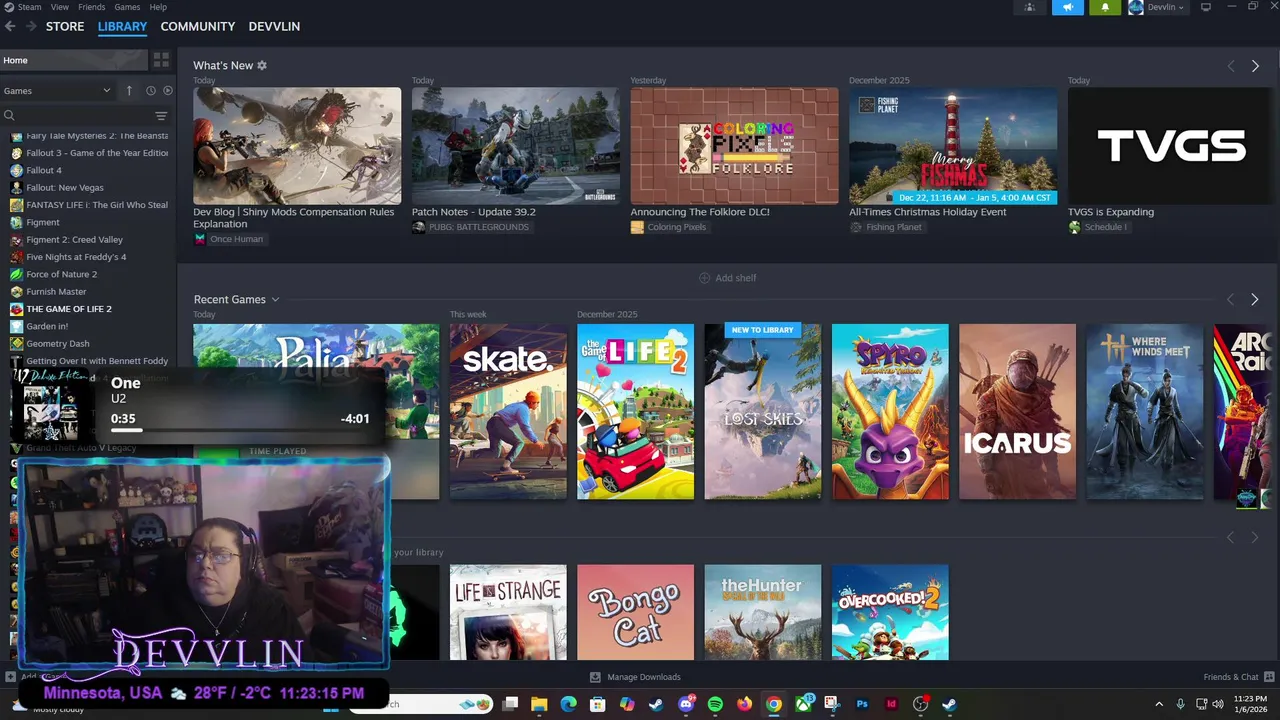Viewport: 1280px width, 720px height.
Task: Add a new shelf
Action: (x=727, y=278)
